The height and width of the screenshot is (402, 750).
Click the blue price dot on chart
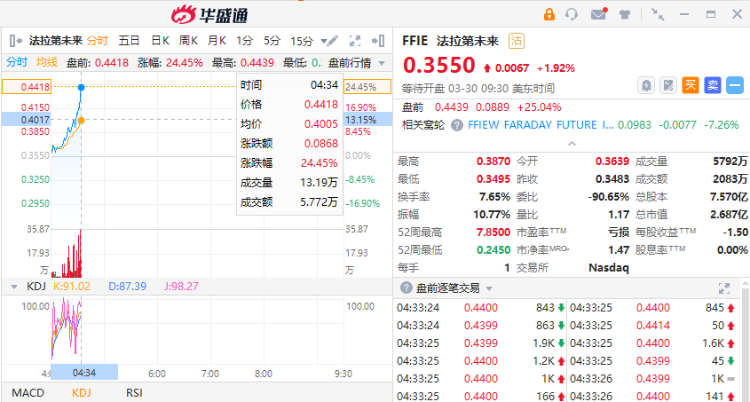(x=81, y=87)
